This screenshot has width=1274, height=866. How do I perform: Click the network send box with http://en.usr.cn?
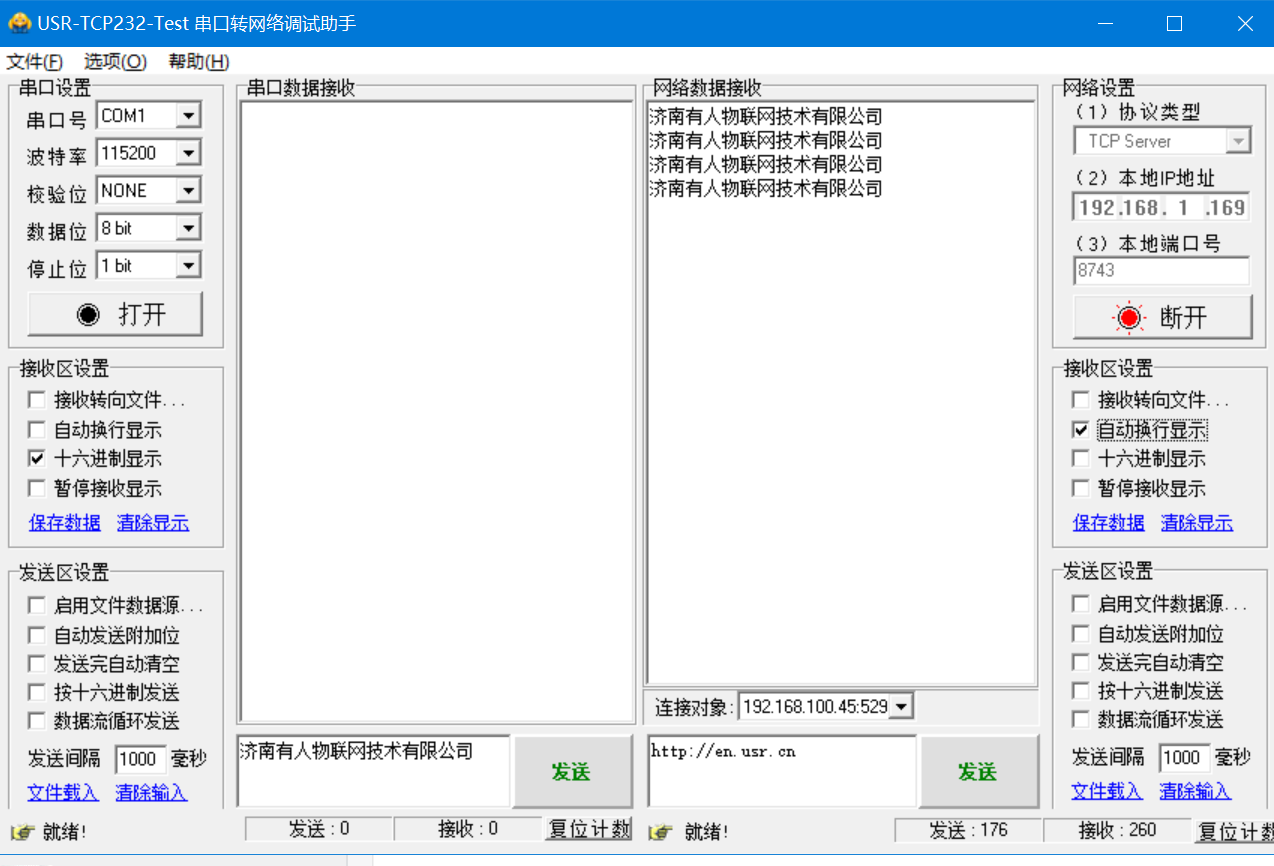coord(782,771)
